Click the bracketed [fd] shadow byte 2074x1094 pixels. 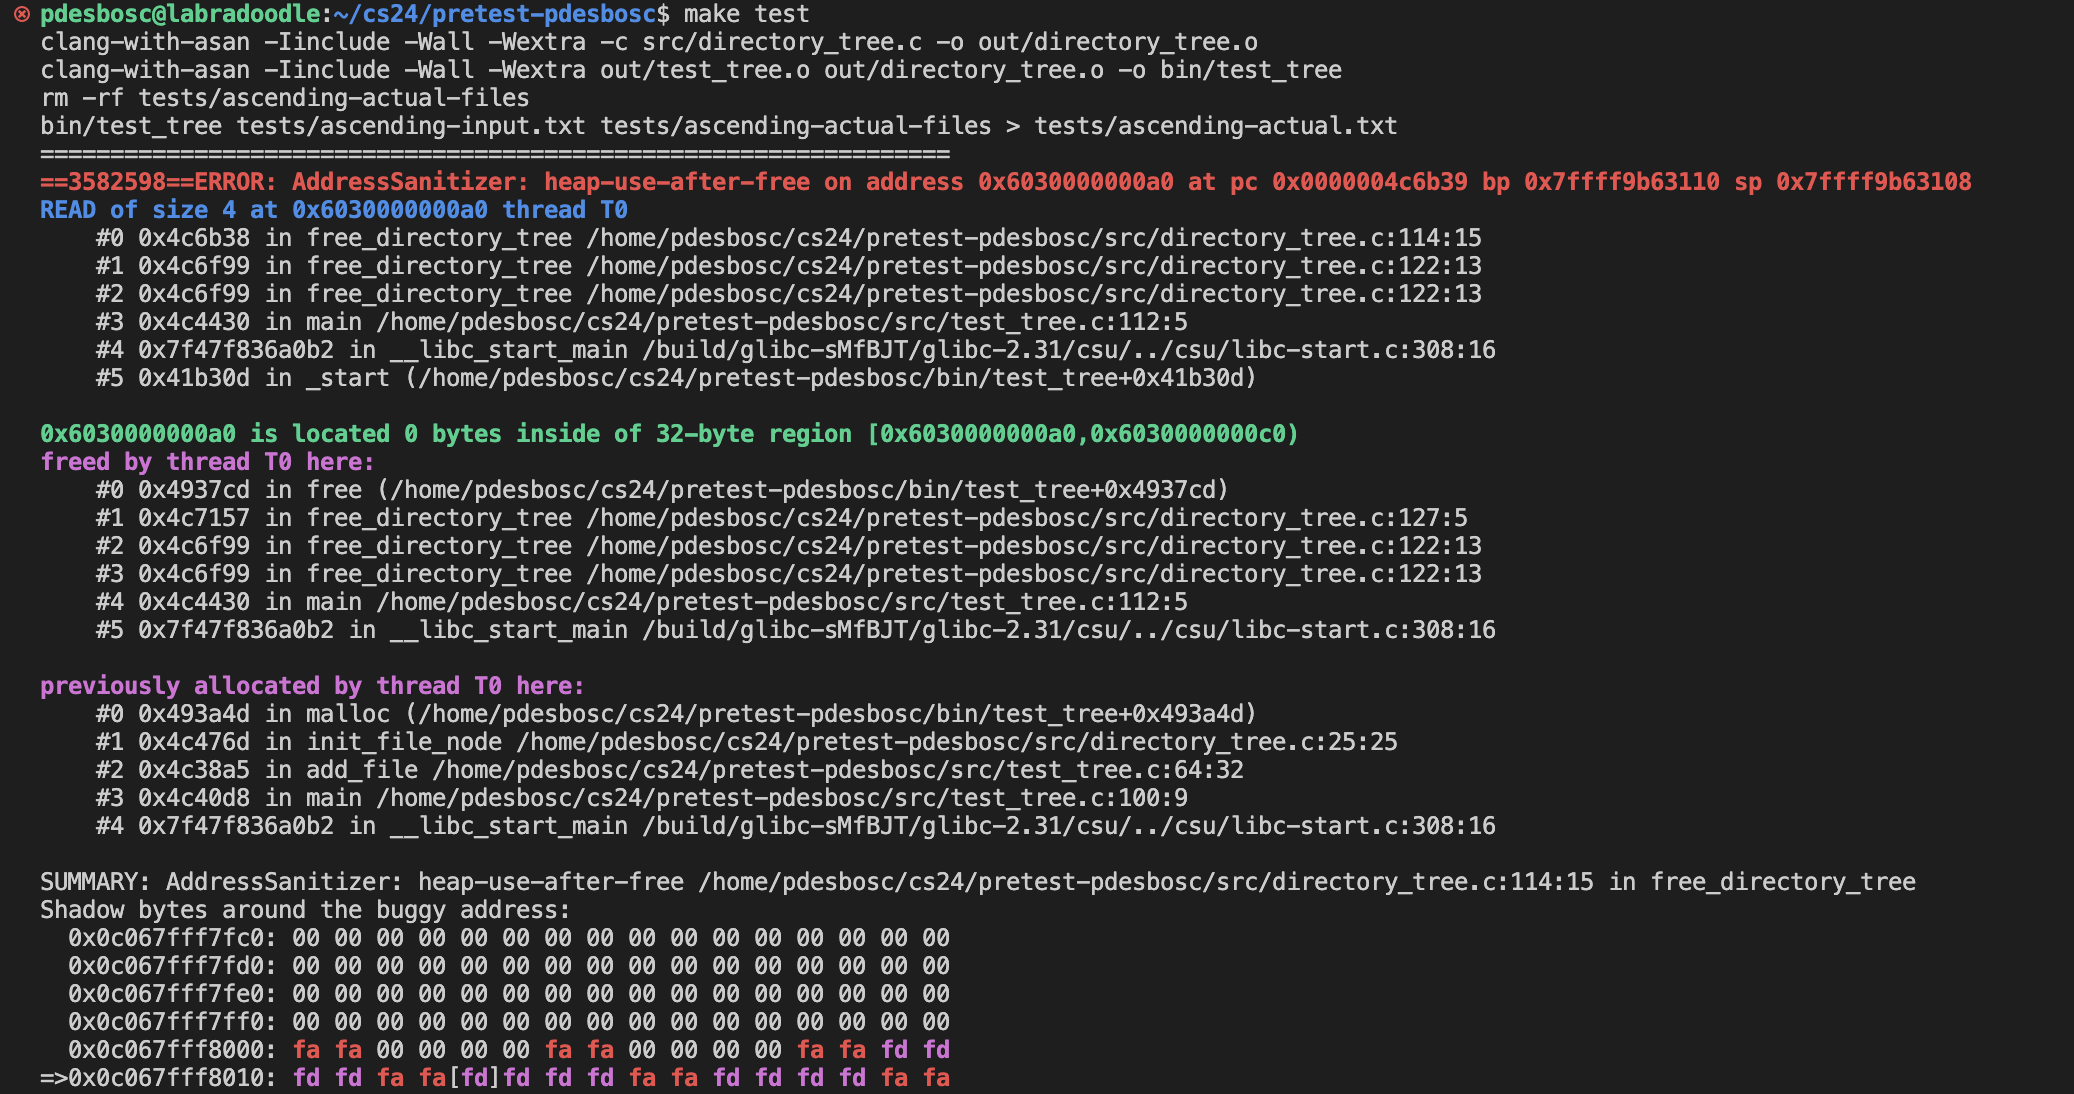(474, 1078)
